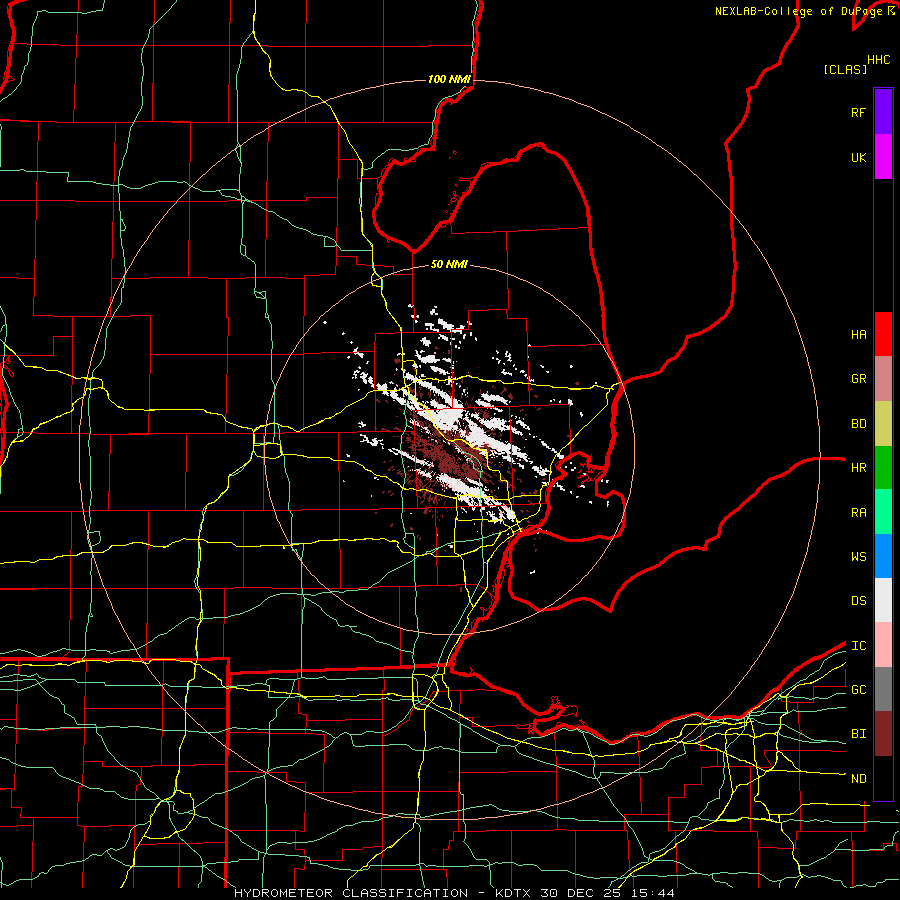Viewport: 900px width, 900px height.
Task: Click the ND black legend swatch
Action: click(883, 778)
